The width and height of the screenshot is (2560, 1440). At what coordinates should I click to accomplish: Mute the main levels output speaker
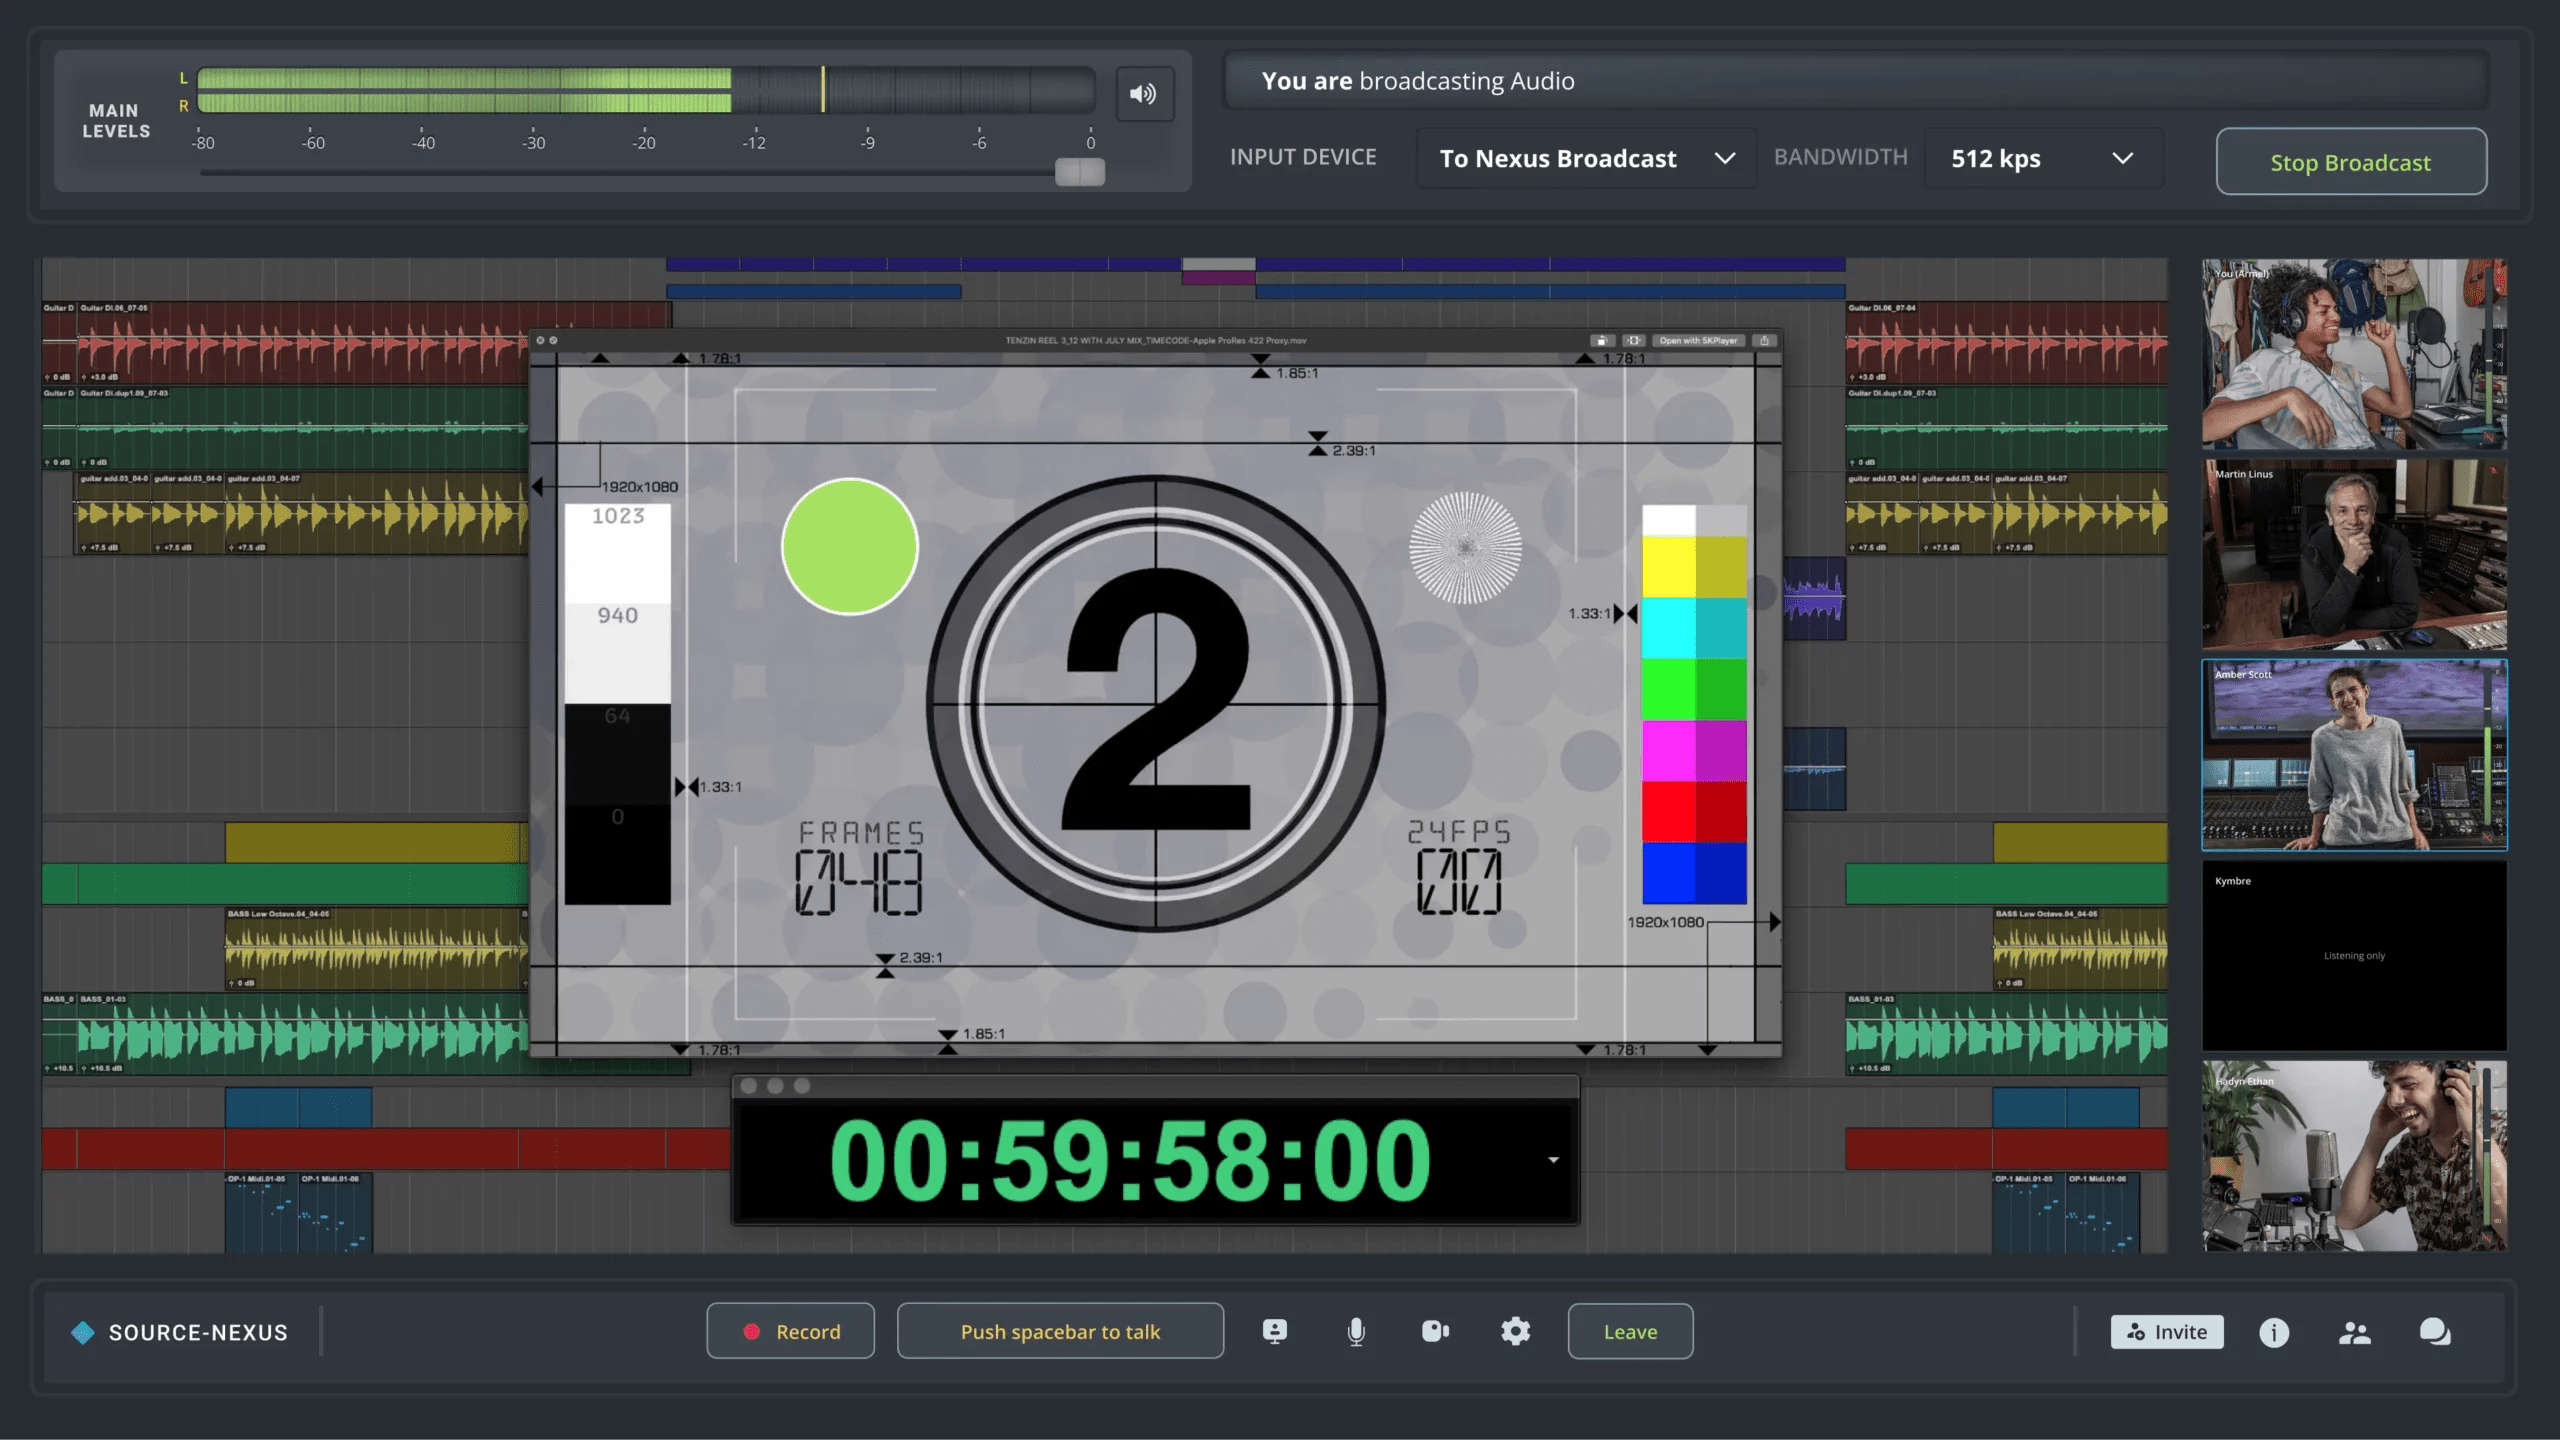[1144, 93]
